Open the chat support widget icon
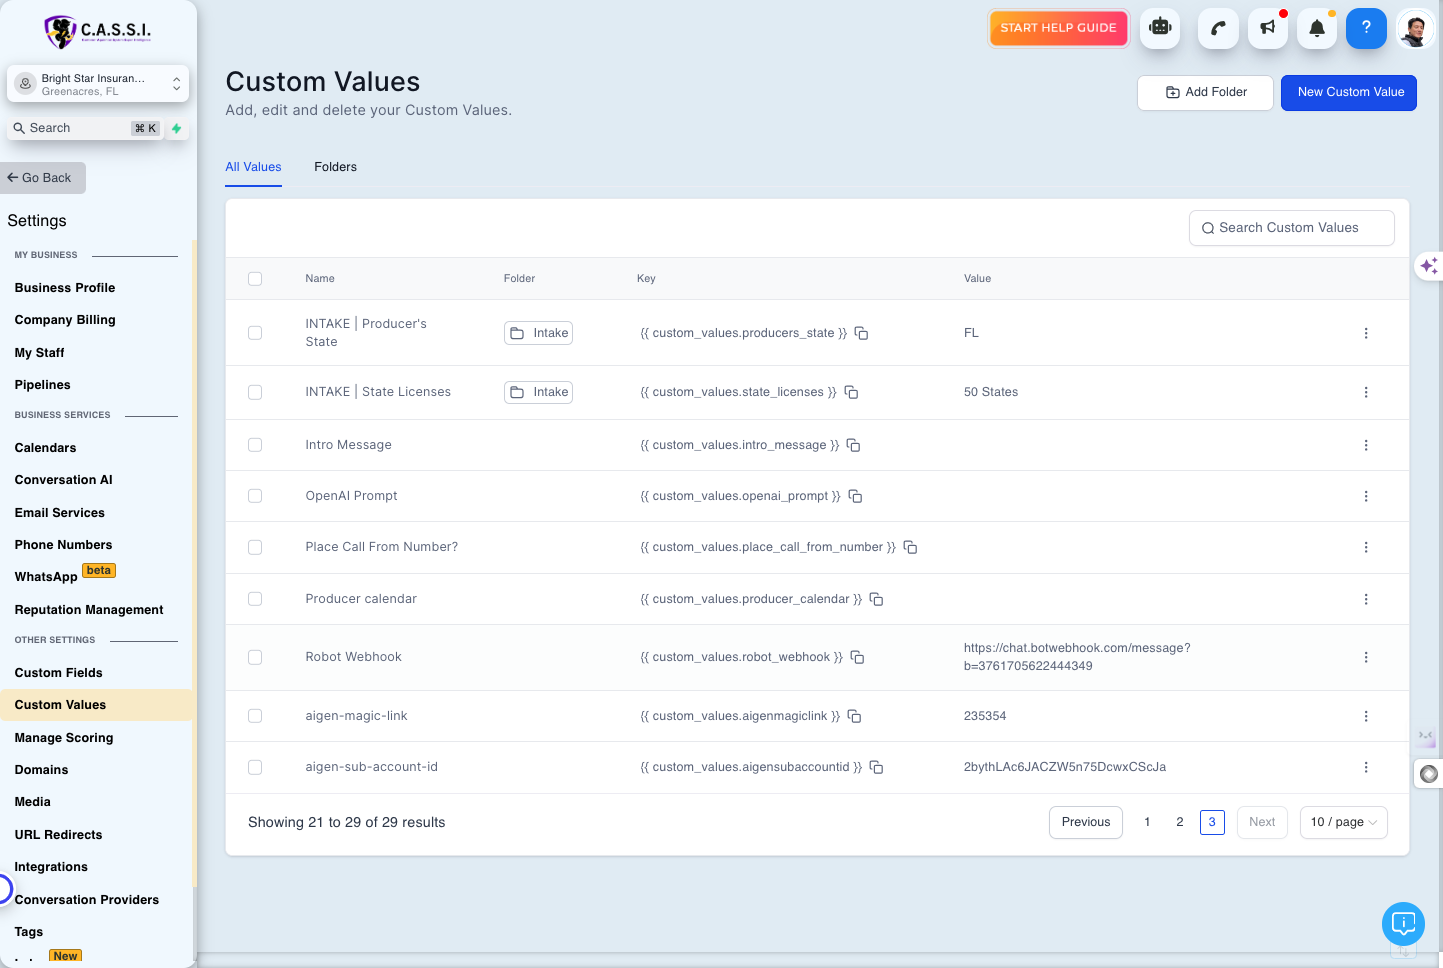This screenshot has width=1443, height=968. tap(1403, 923)
